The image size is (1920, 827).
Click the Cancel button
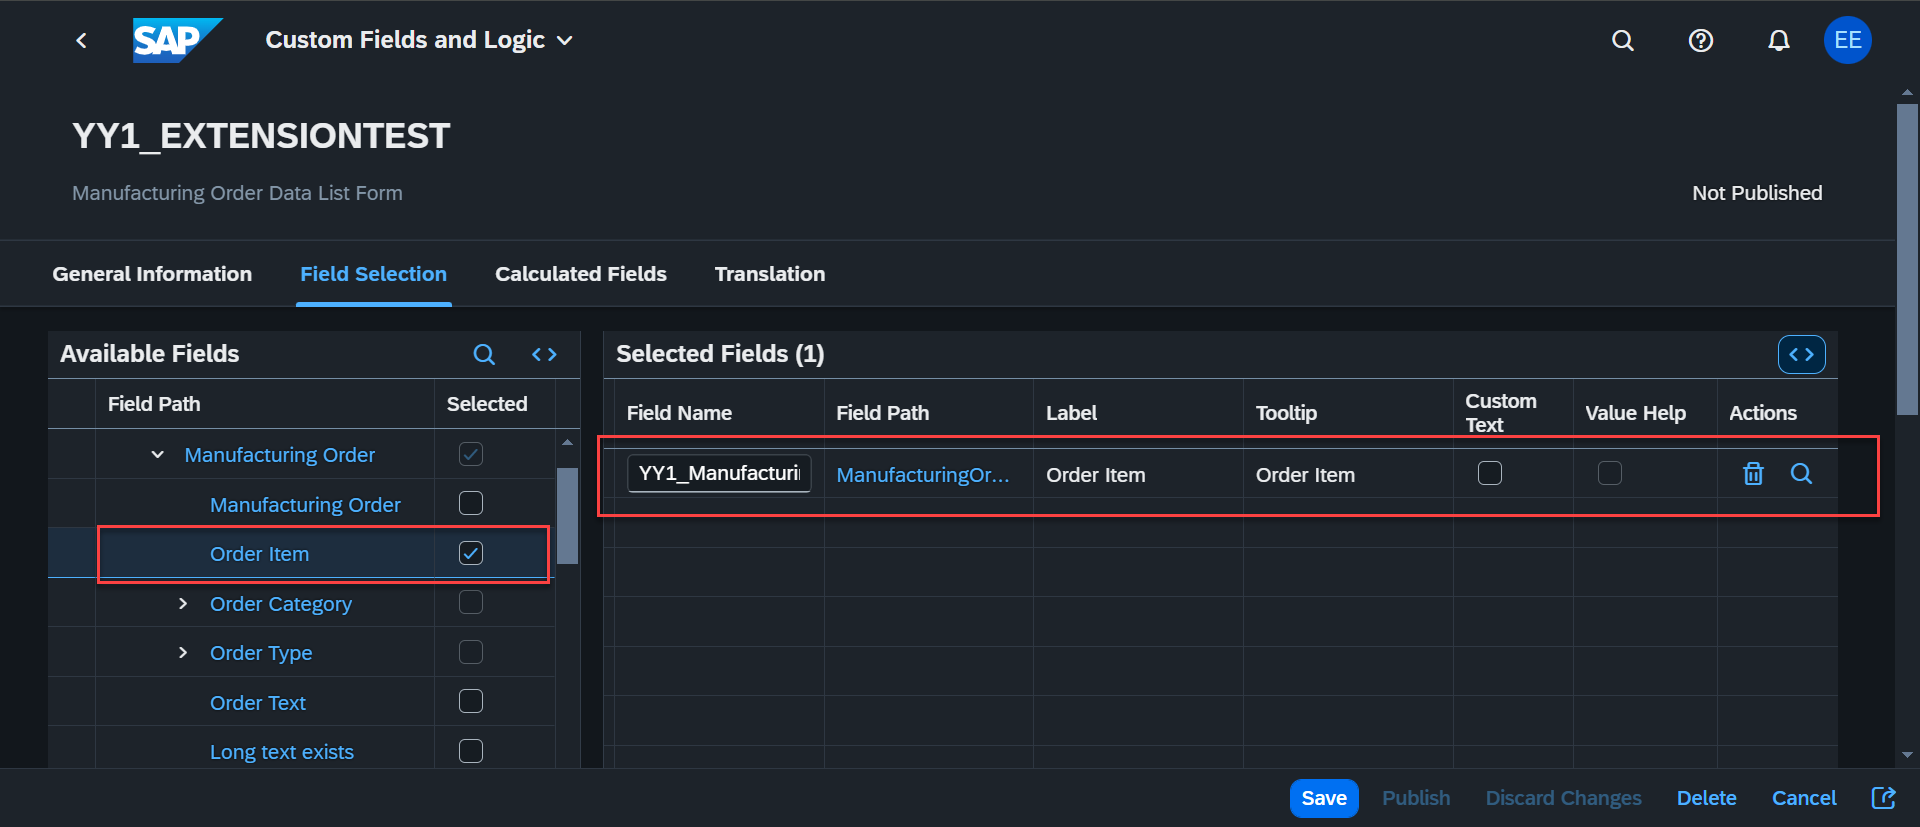pos(1804,798)
